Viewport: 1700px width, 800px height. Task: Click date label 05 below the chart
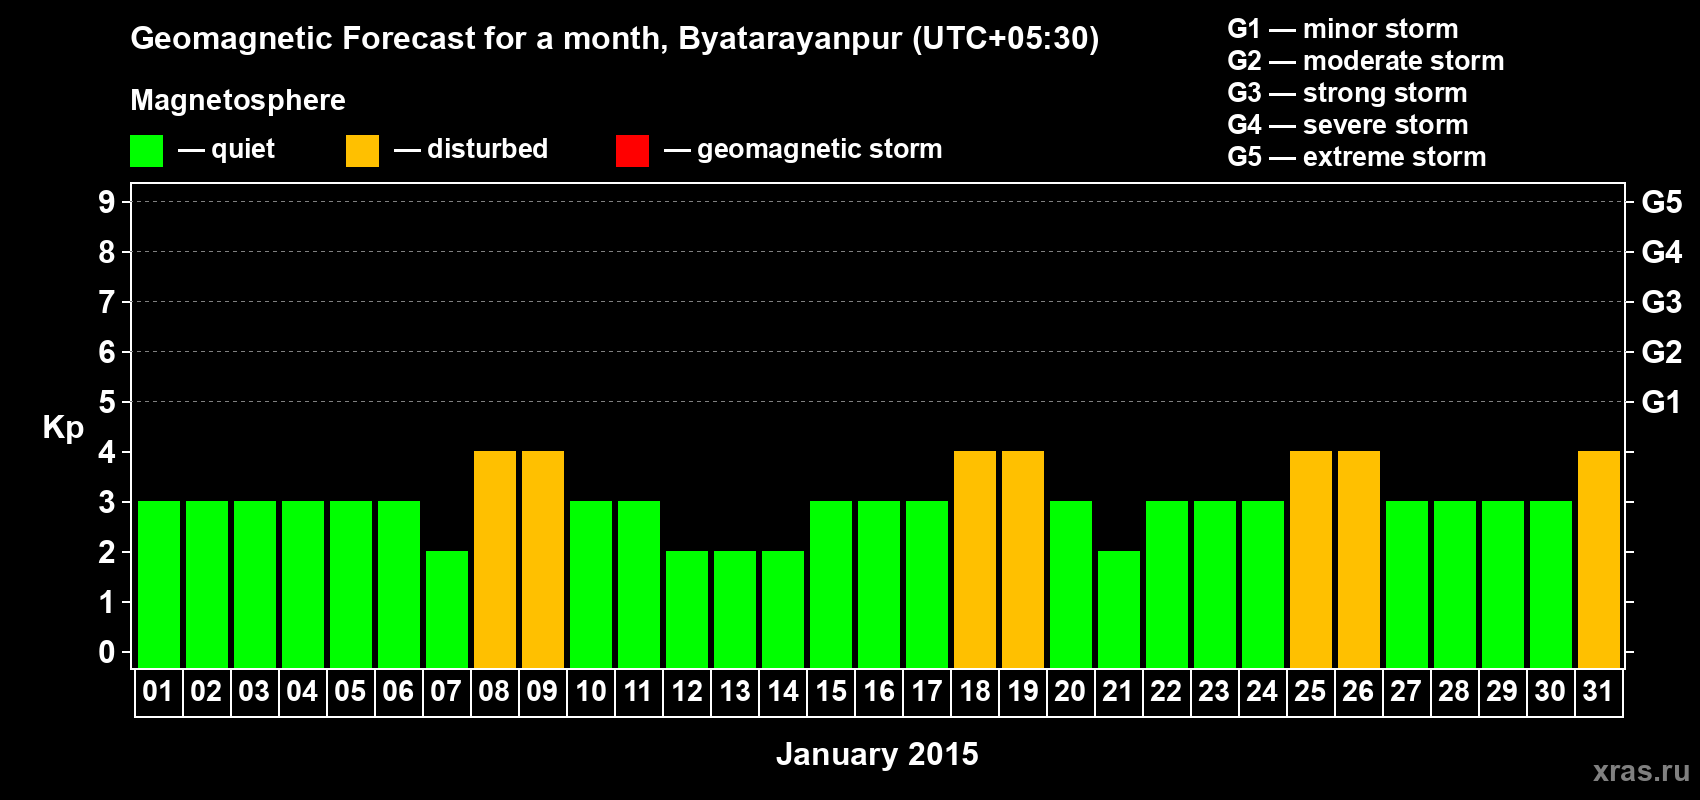pos(350,691)
